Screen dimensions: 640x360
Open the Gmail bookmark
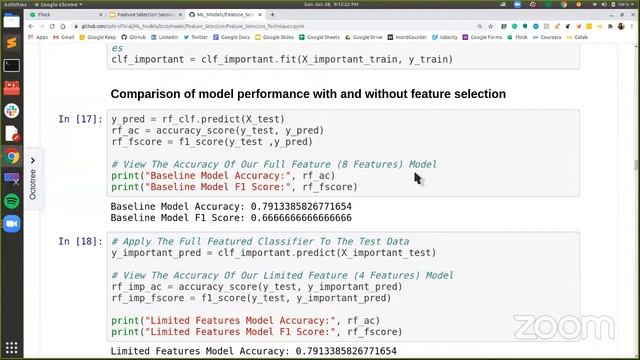coord(64,37)
